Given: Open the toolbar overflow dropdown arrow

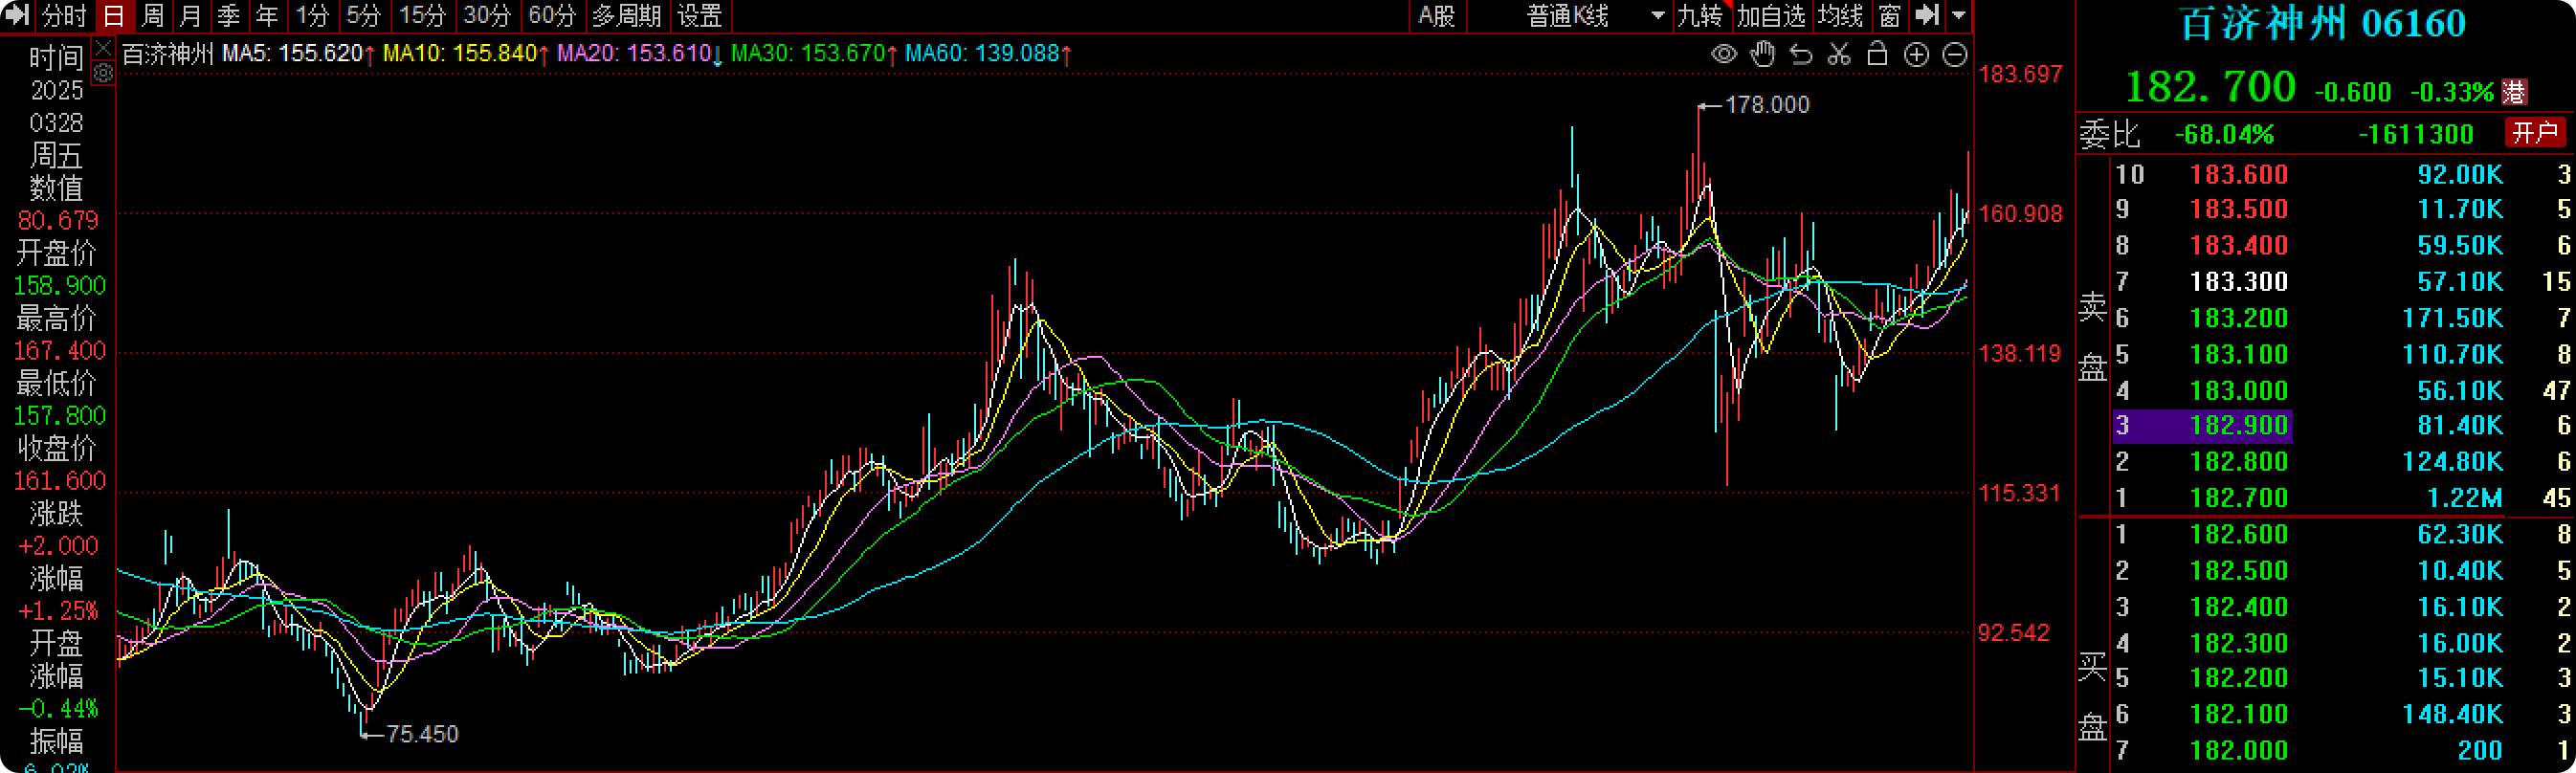Looking at the screenshot, I should (1959, 16).
